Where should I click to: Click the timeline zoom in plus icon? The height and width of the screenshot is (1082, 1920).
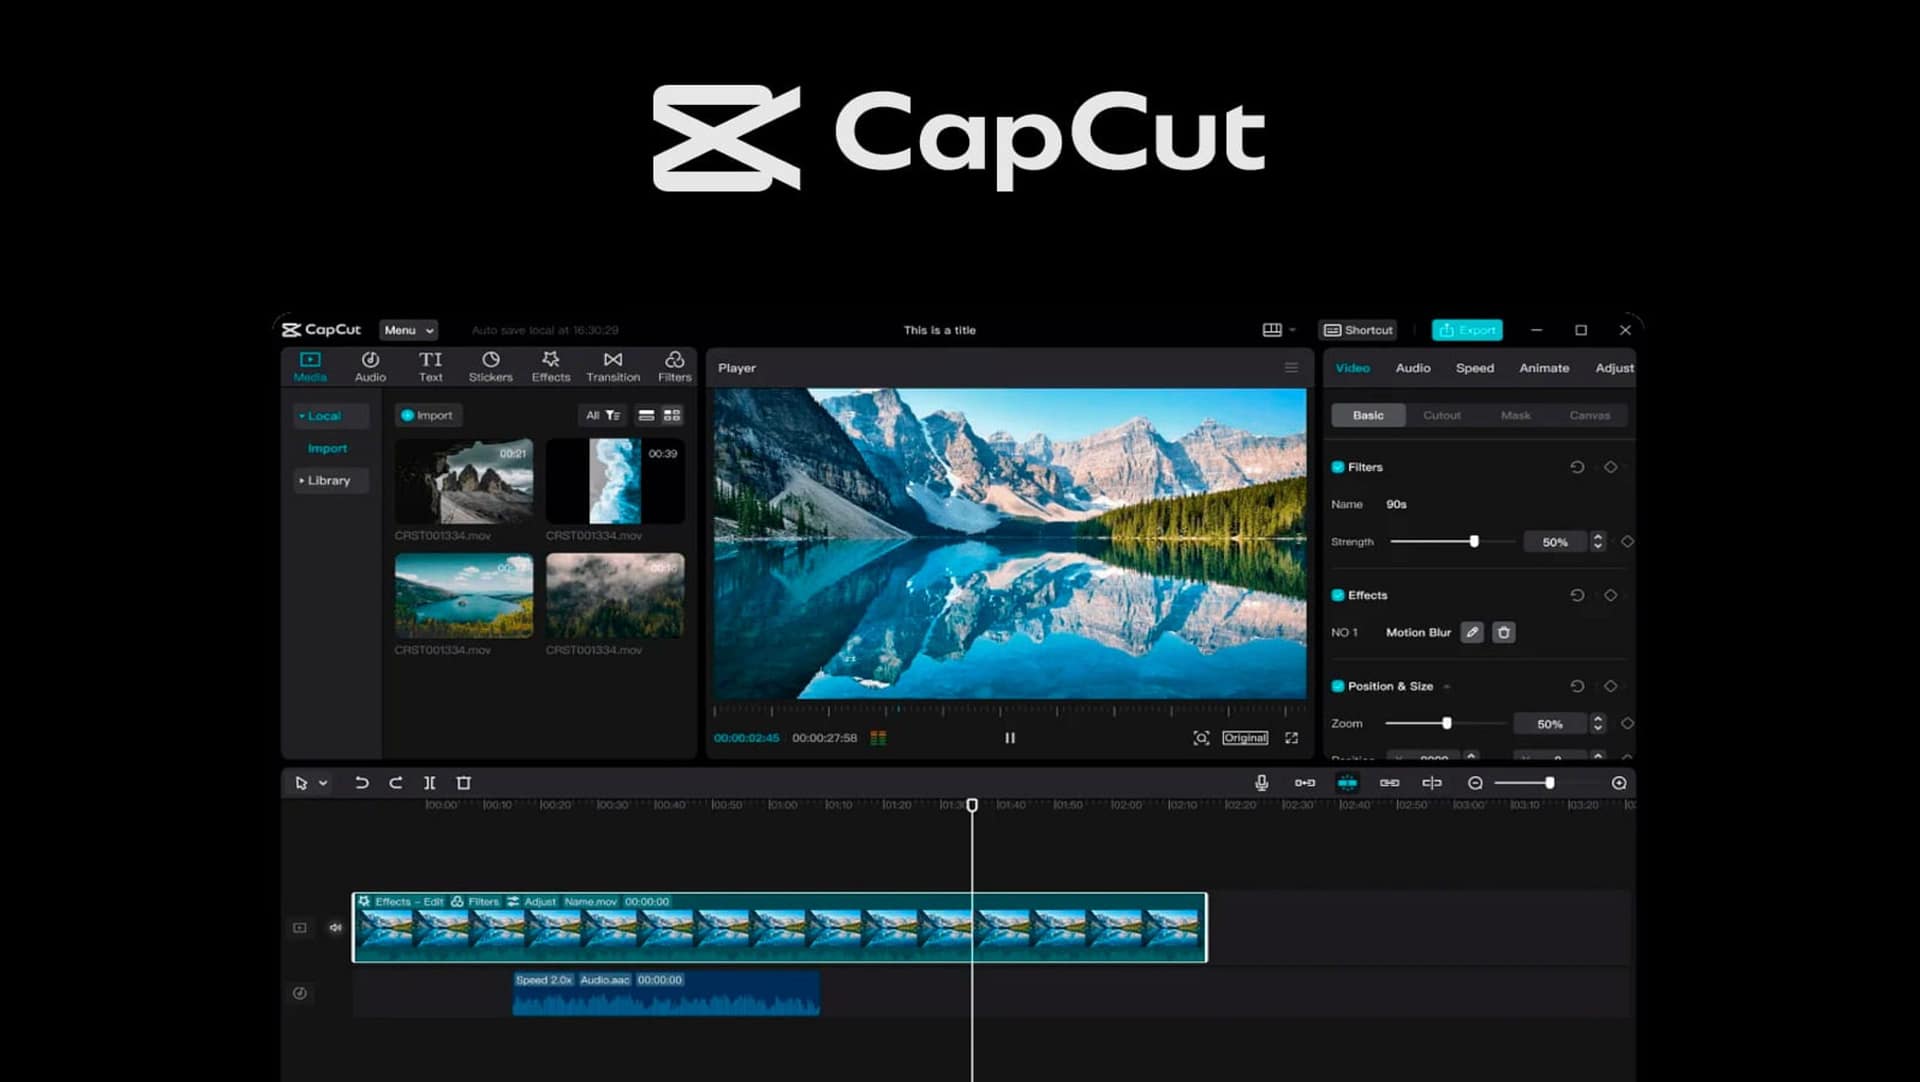point(1619,783)
